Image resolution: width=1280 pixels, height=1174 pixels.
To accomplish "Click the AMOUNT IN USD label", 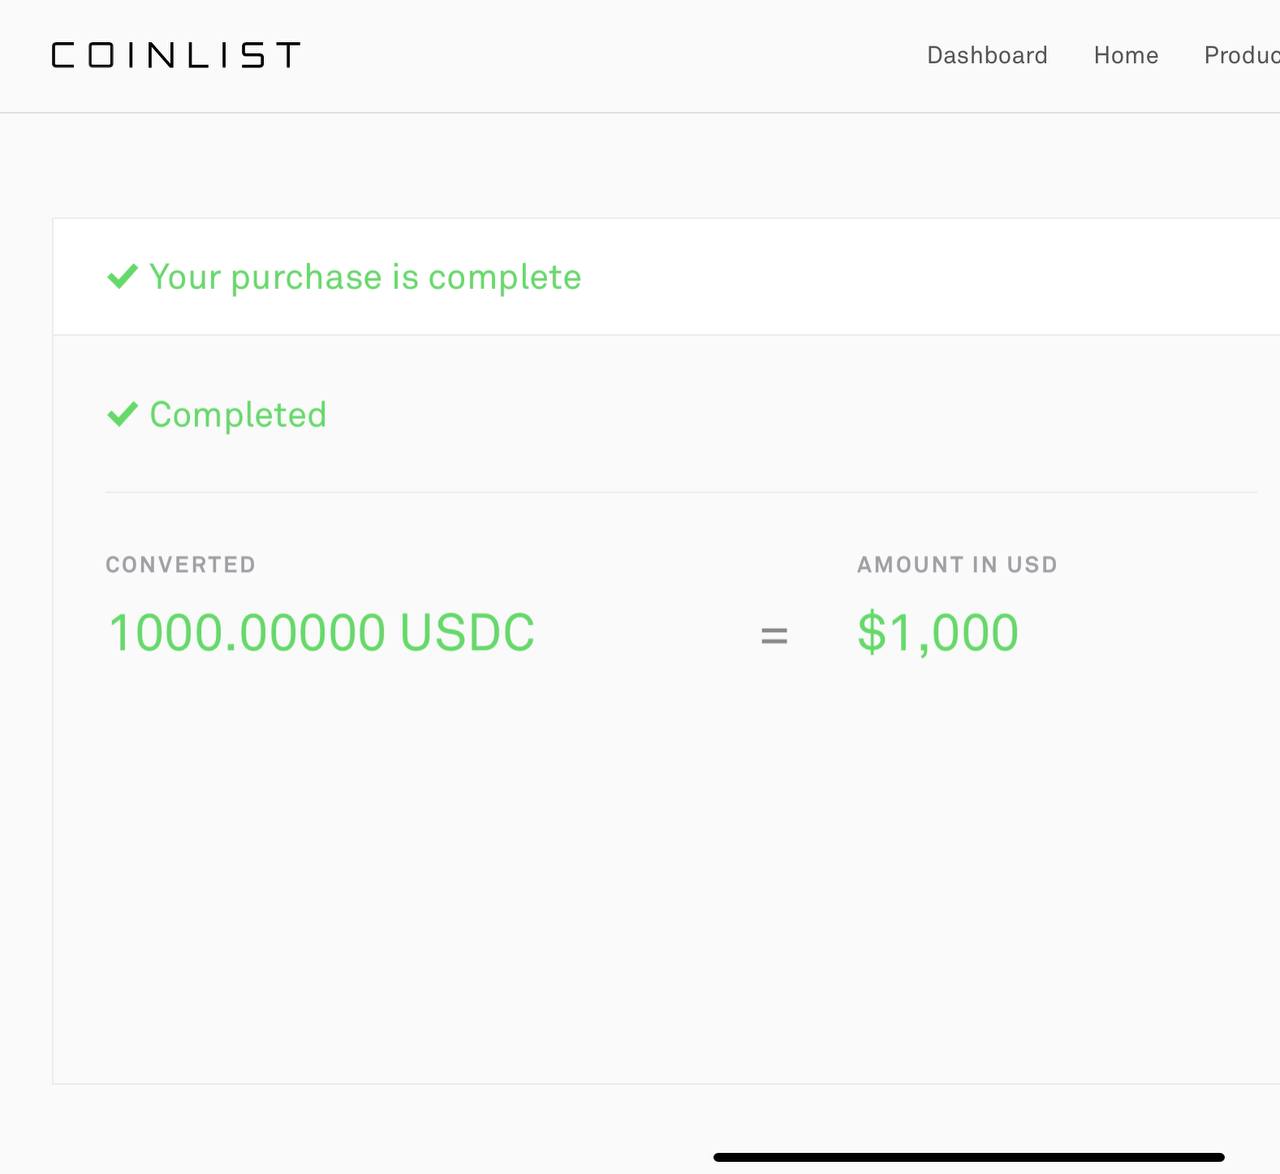I will (x=957, y=565).
